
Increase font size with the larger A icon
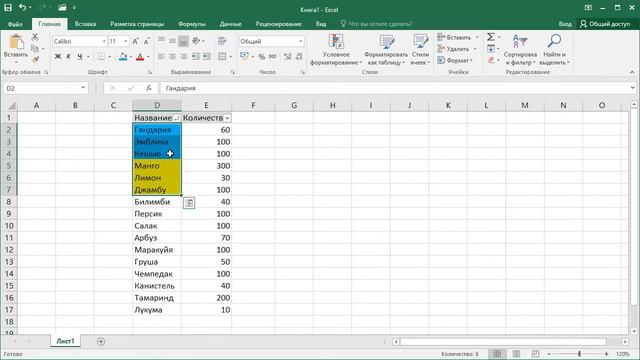pyautogui.click(x=136, y=41)
